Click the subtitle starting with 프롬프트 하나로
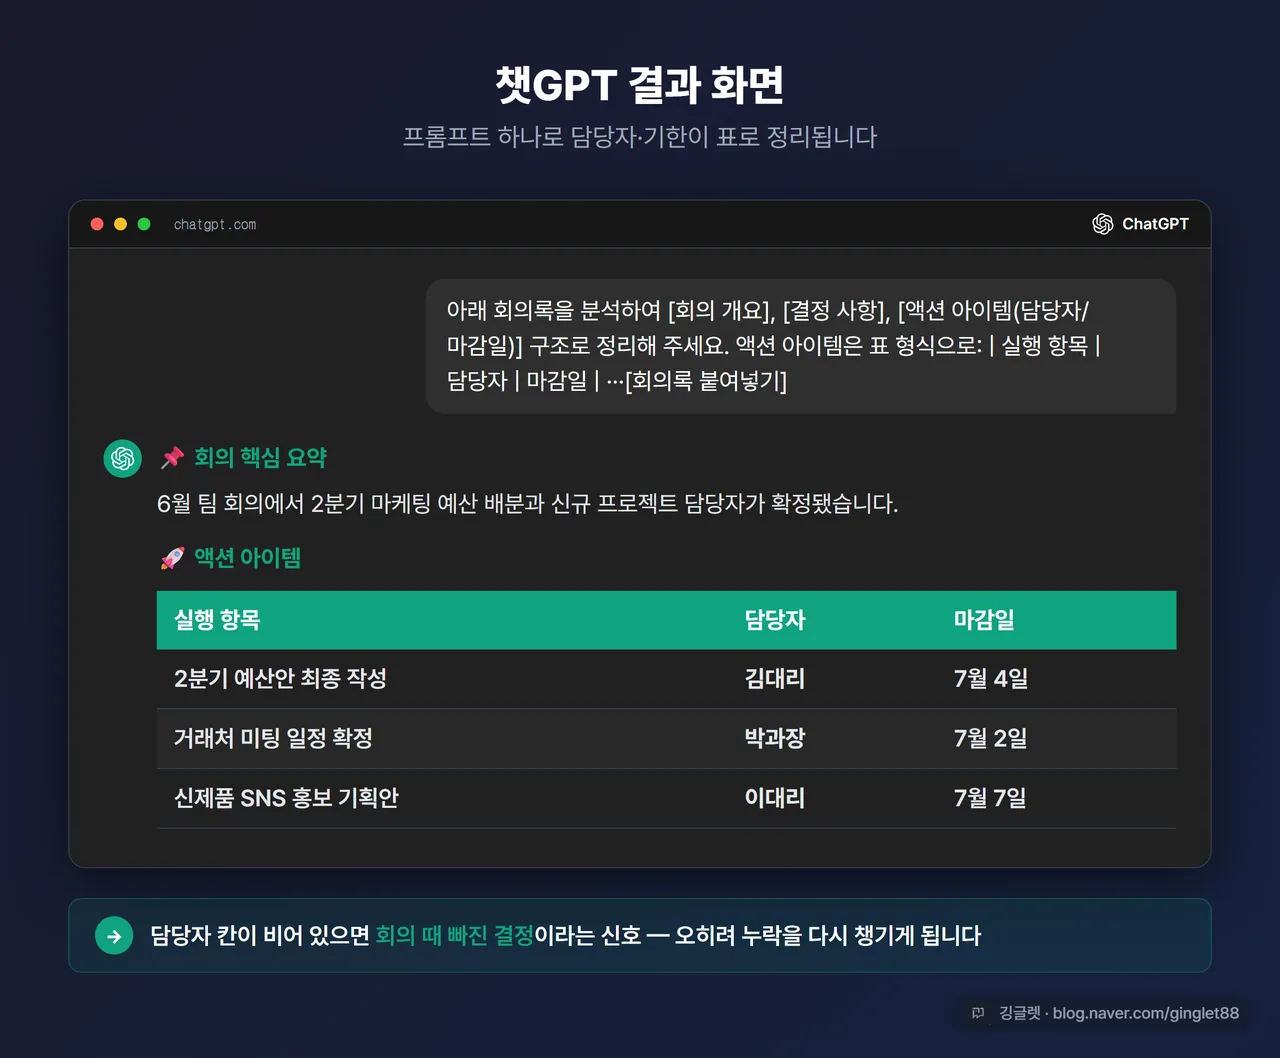1280x1058 pixels. pos(640,137)
